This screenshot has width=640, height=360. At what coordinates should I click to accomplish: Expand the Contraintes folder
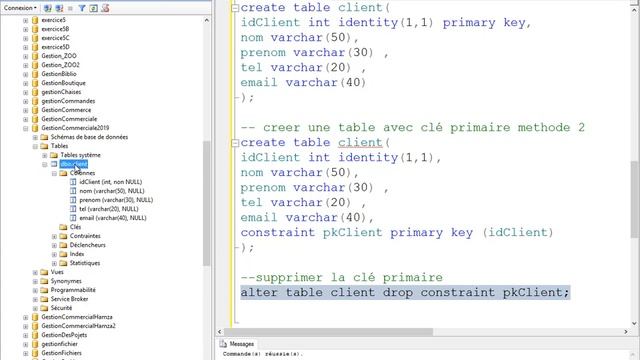click(54, 236)
